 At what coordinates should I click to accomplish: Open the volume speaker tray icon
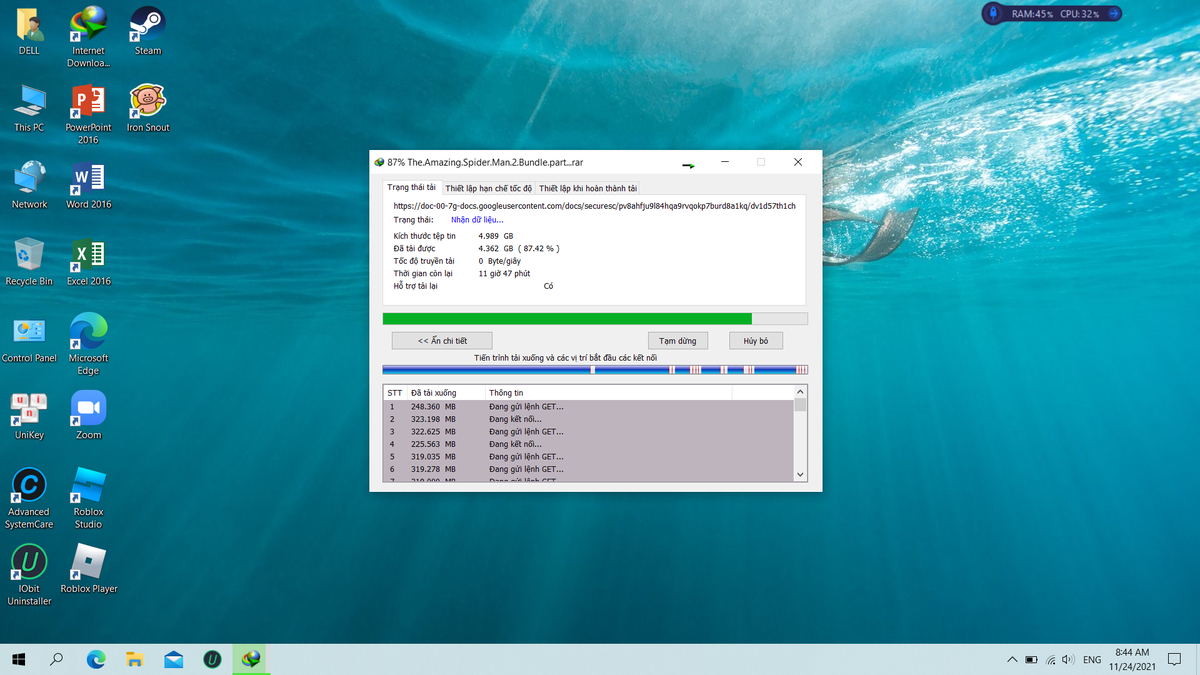pyautogui.click(x=1068, y=660)
